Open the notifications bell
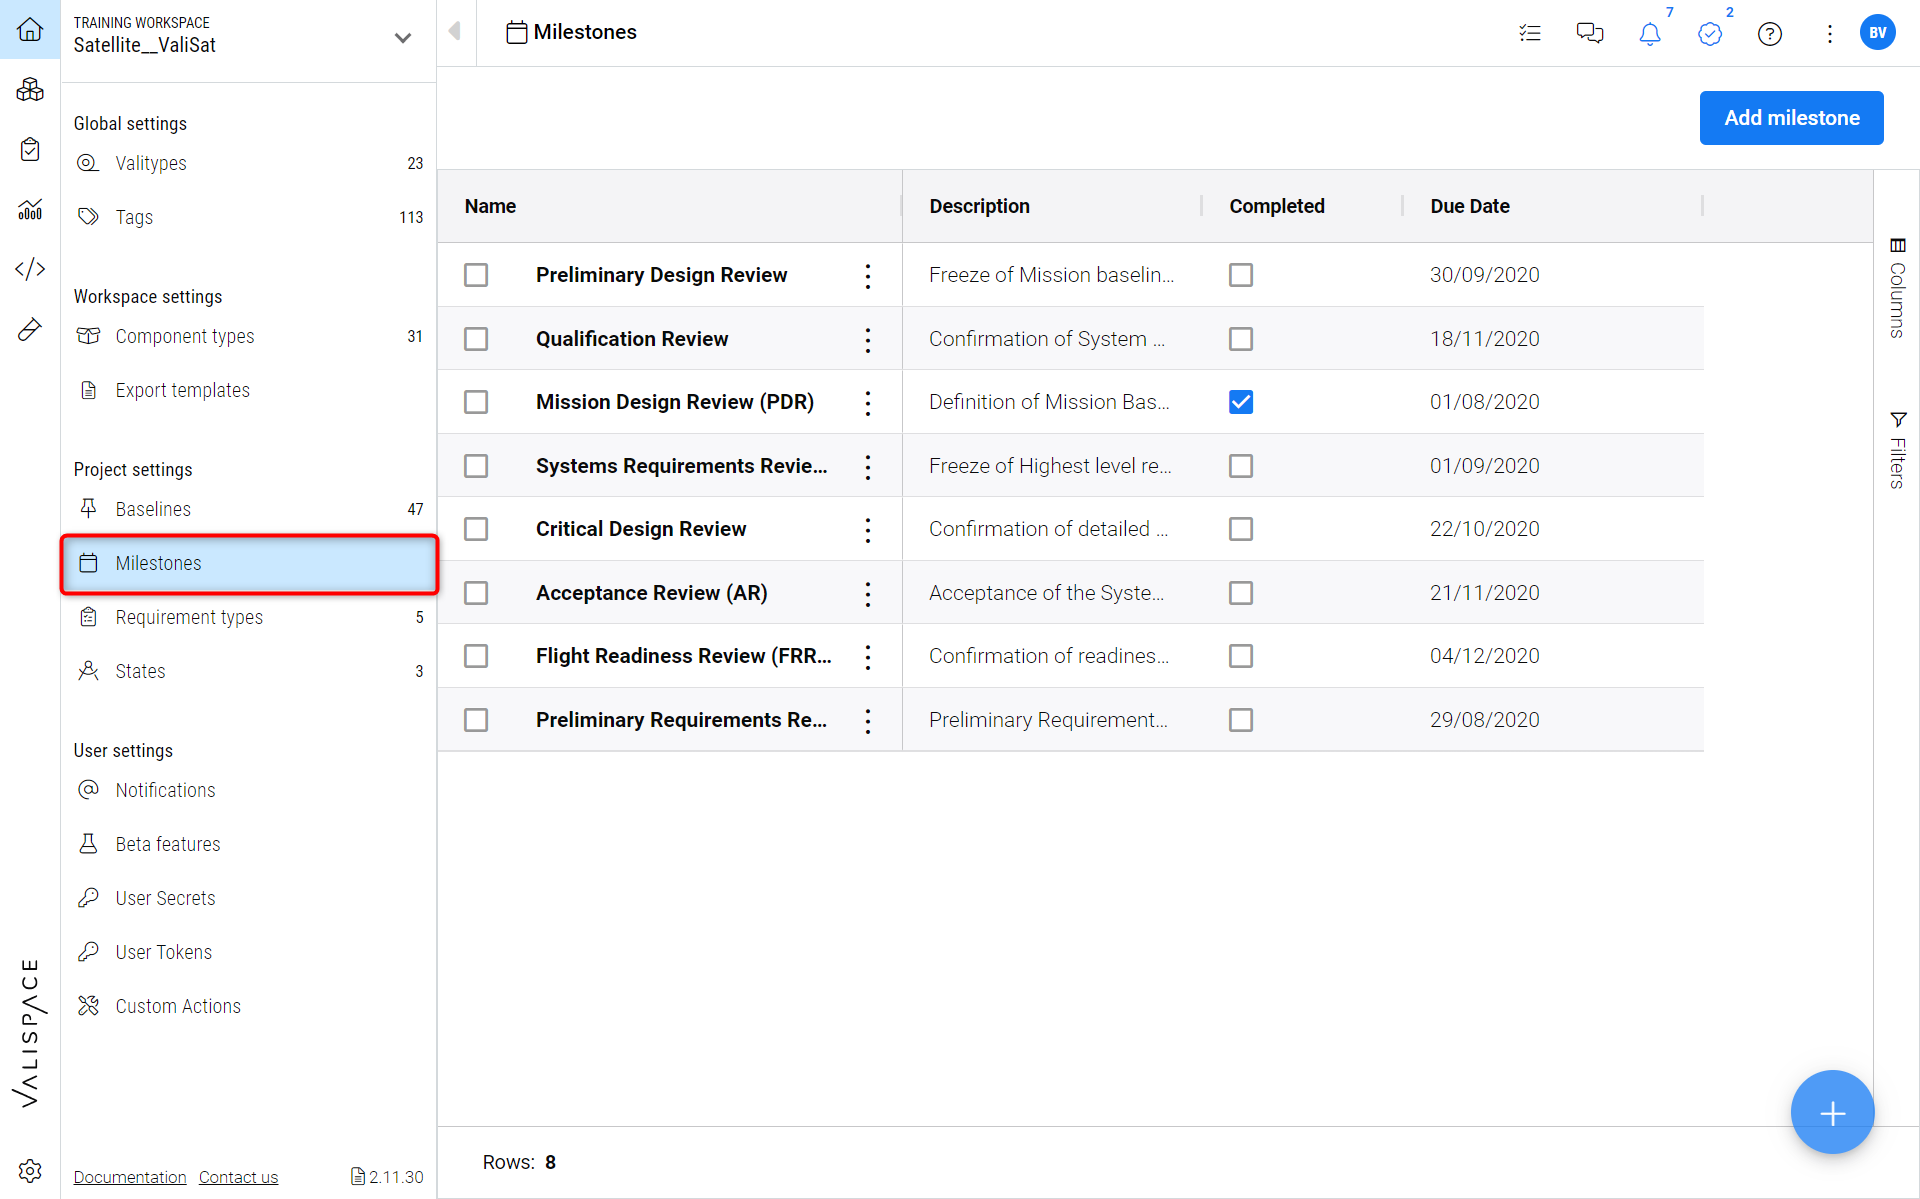 coord(1650,34)
